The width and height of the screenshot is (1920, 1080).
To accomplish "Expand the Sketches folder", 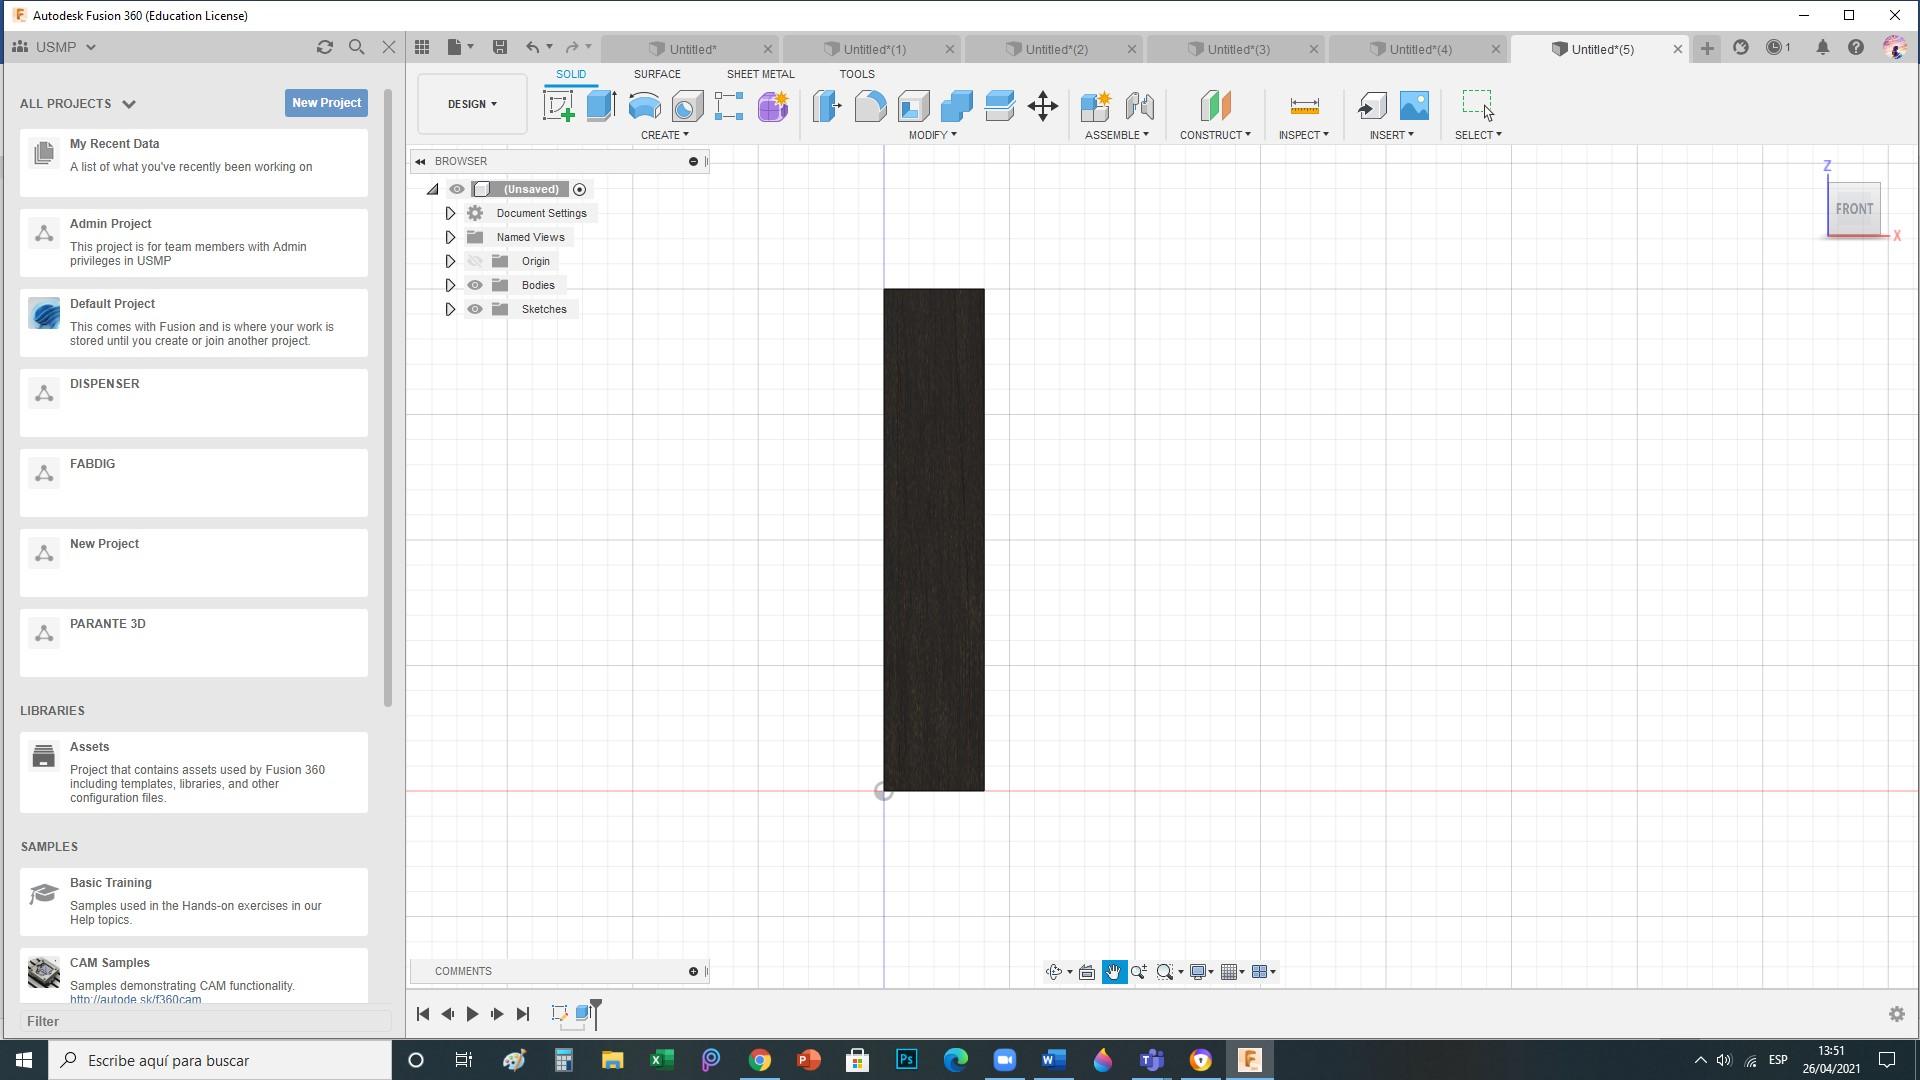I will coord(450,309).
